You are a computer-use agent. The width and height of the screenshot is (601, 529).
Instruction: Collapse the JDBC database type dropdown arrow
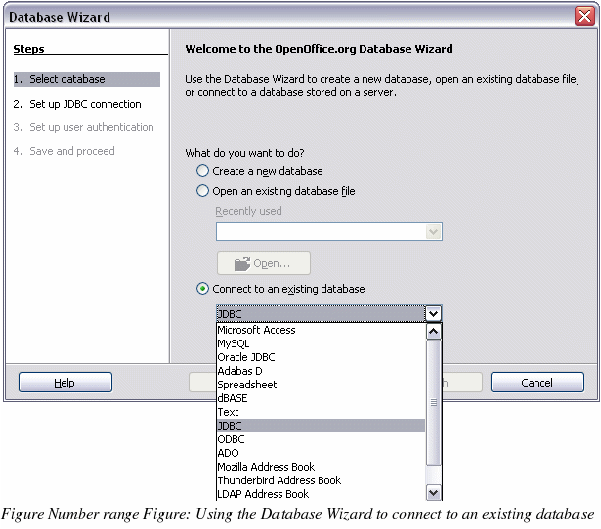[x=433, y=313]
